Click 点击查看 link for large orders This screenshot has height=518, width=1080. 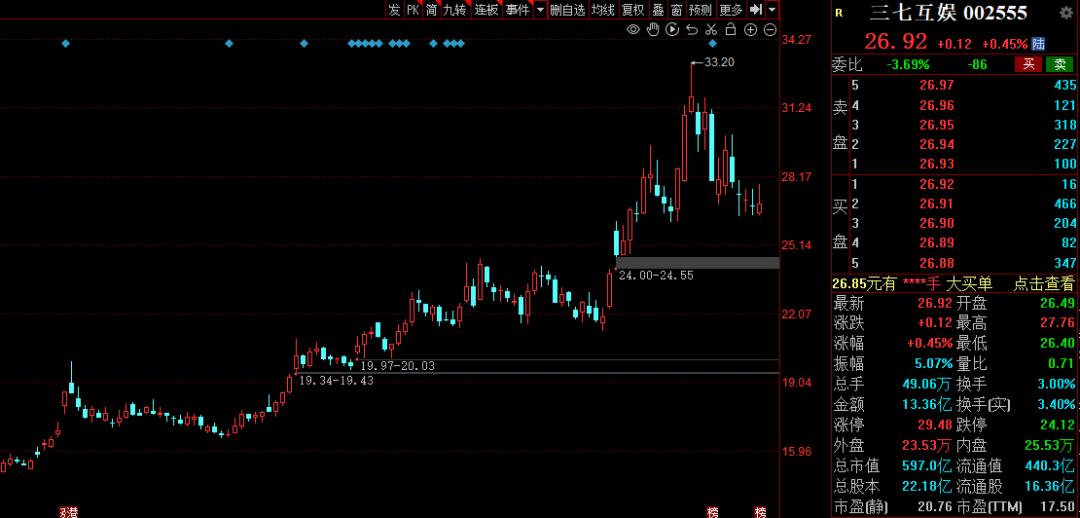[x=1043, y=283]
